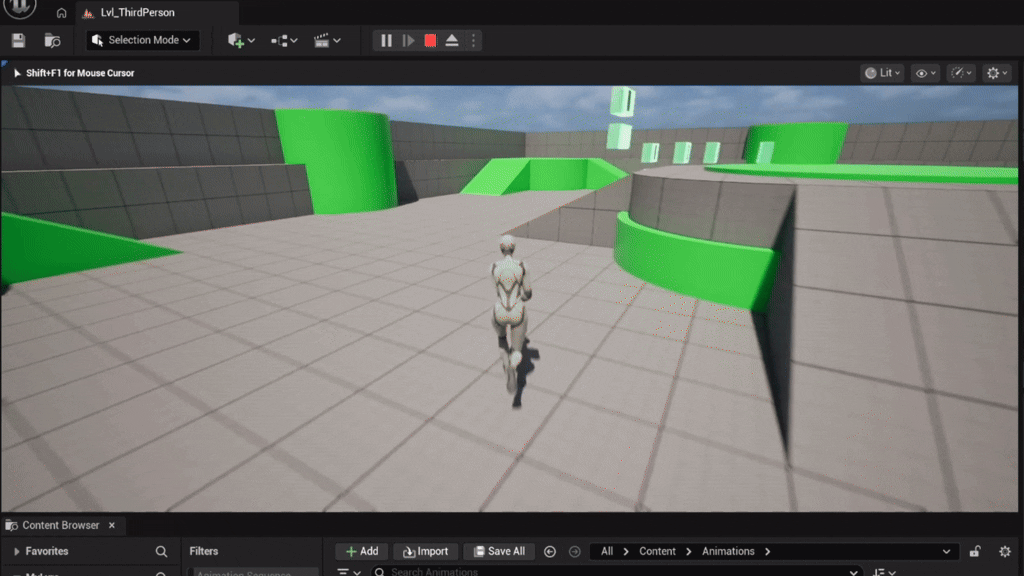Open the Cinematics clapperboard dropdown
This screenshot has height=576, width=1024.
[327, 40]
